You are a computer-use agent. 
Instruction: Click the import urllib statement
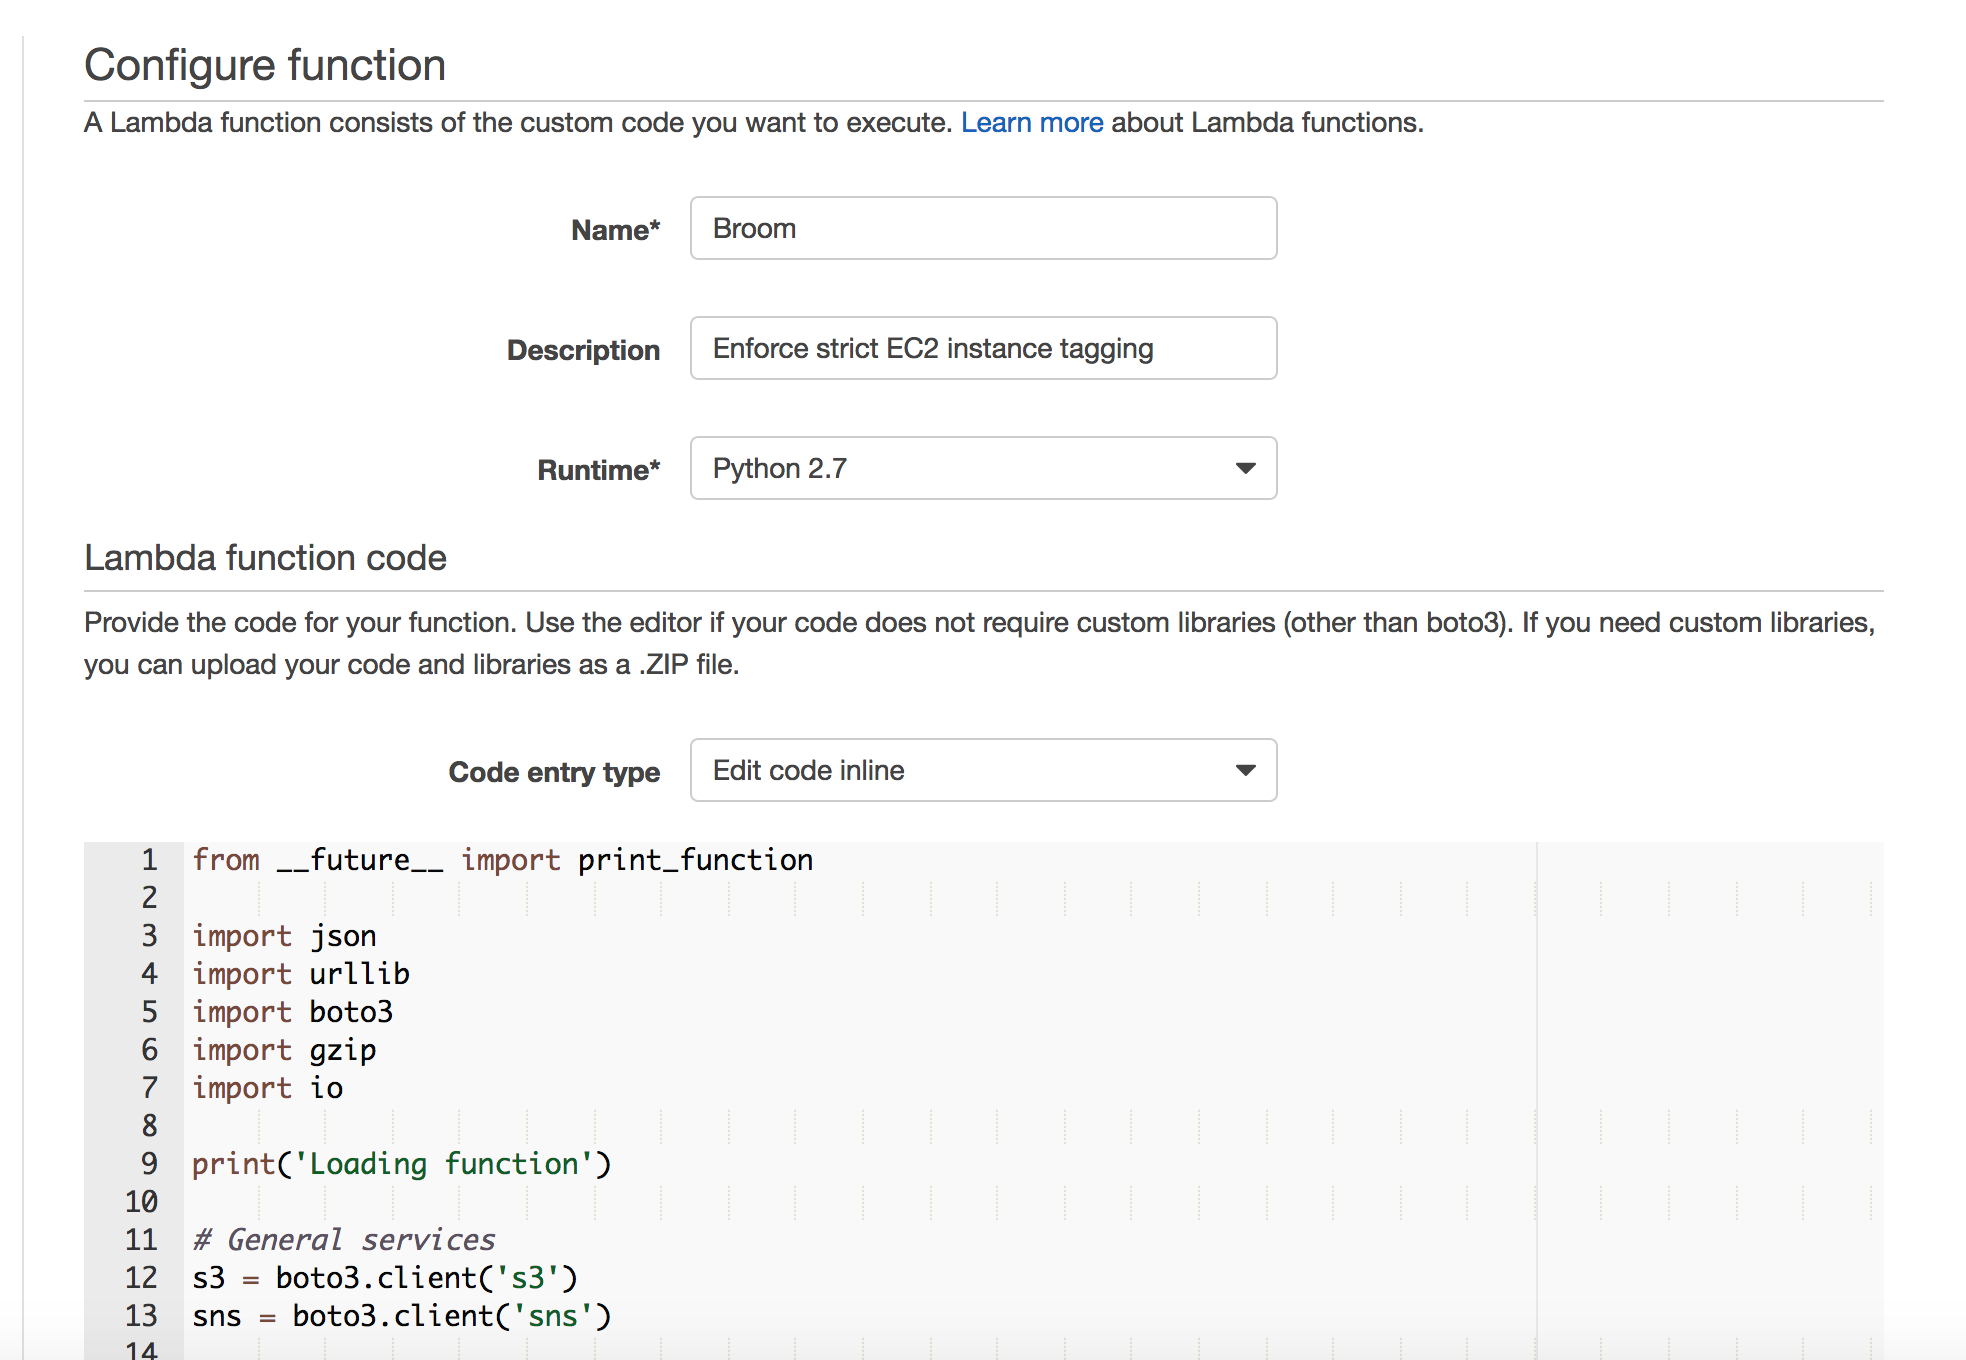pyautogui.click(x=300, y=973)
